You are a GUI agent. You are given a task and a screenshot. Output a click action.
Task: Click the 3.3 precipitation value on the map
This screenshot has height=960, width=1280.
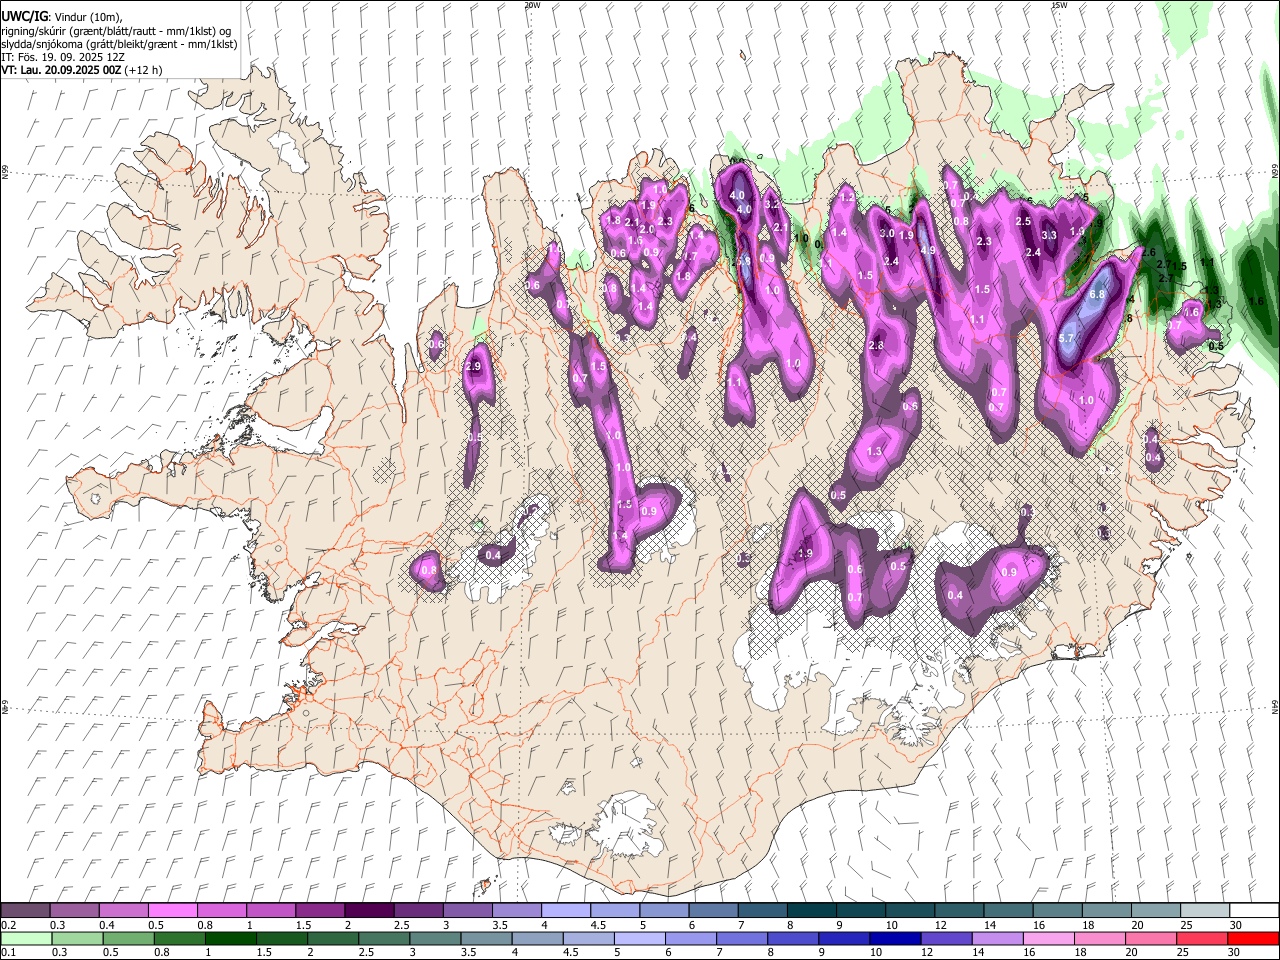[1049, 236]
